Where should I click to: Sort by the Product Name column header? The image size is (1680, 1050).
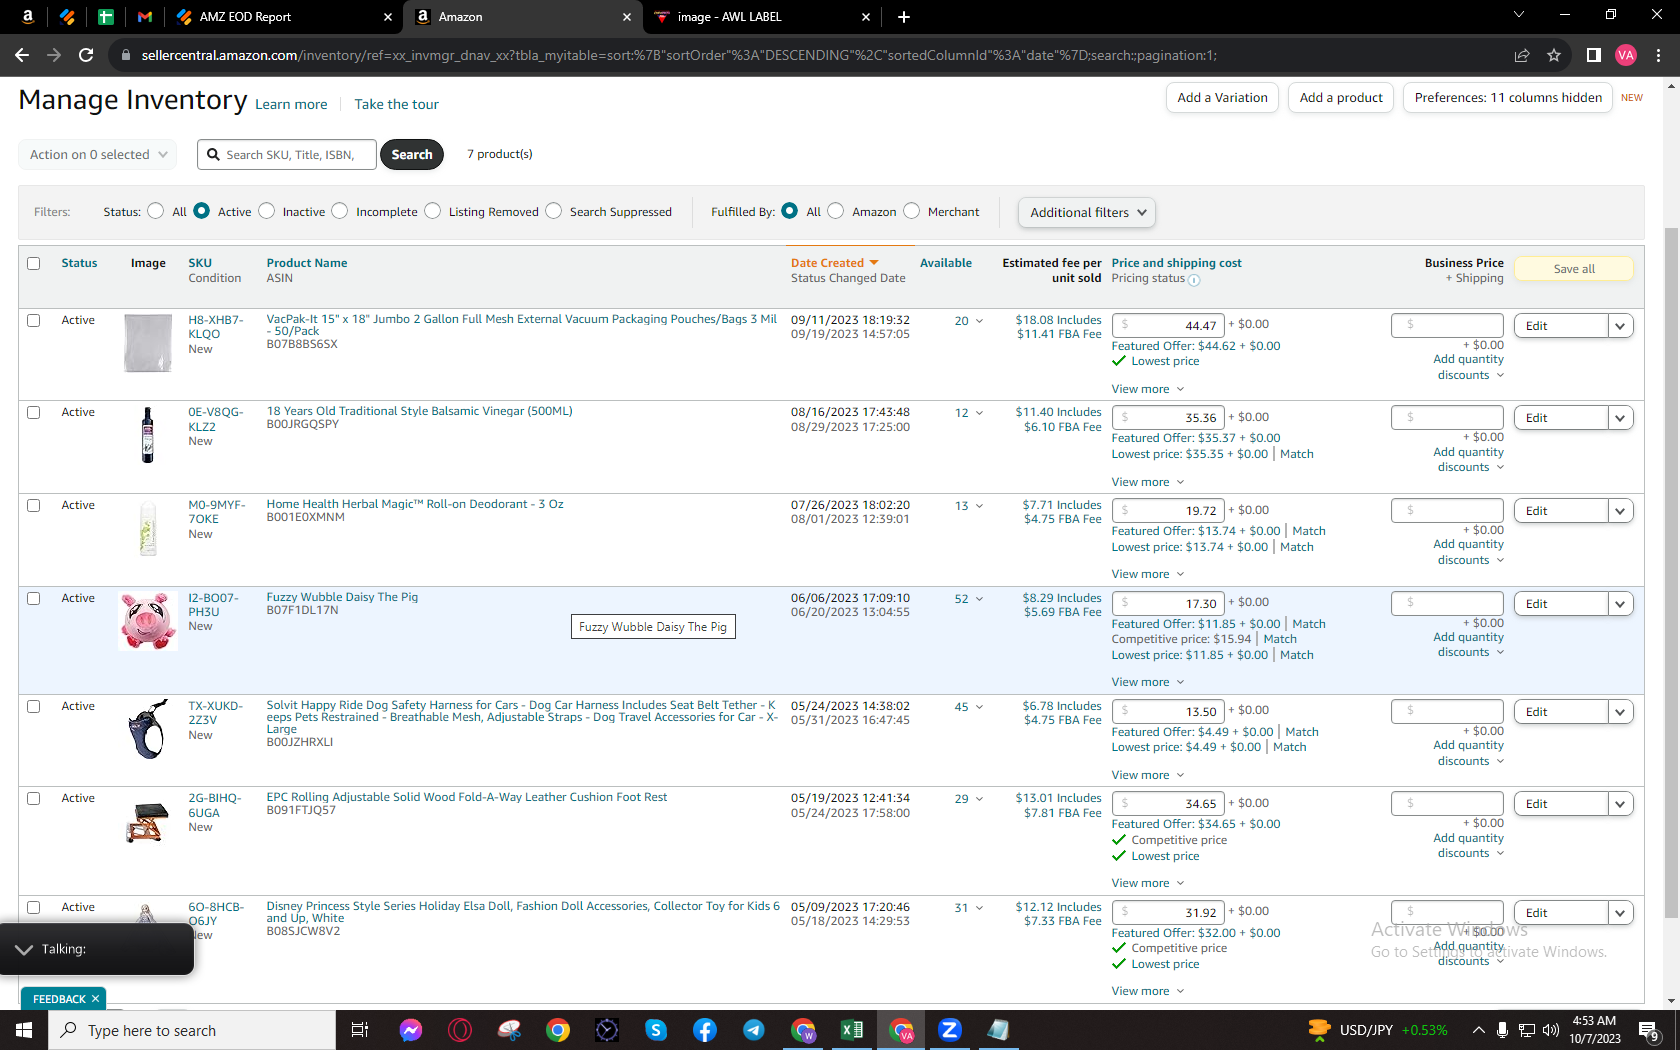(307, 263)
